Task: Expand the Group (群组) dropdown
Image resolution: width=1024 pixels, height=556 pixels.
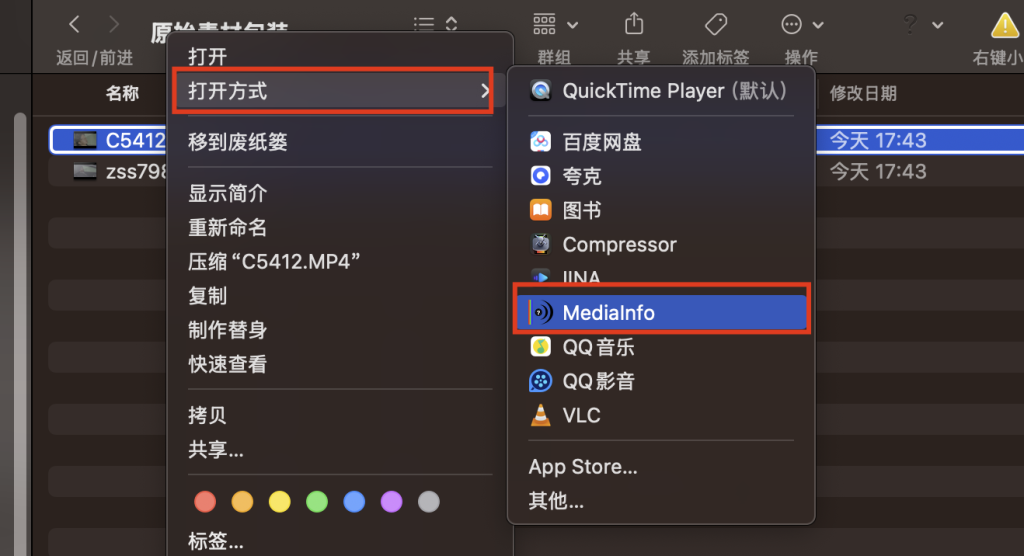Action: click(x=555, y=24)
